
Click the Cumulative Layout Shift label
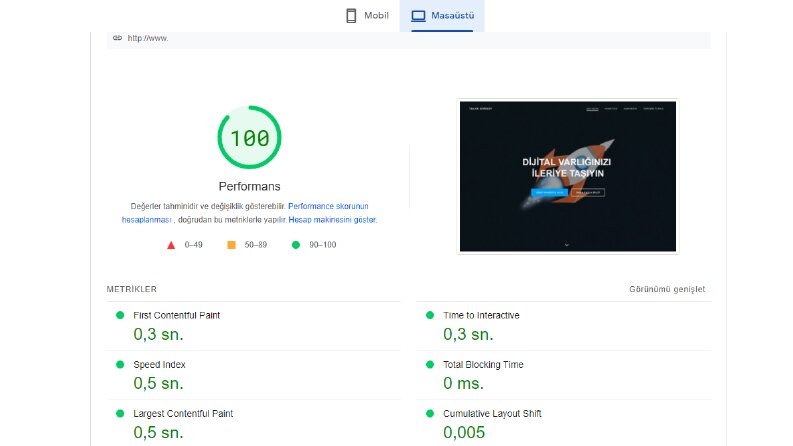point(492,414)
